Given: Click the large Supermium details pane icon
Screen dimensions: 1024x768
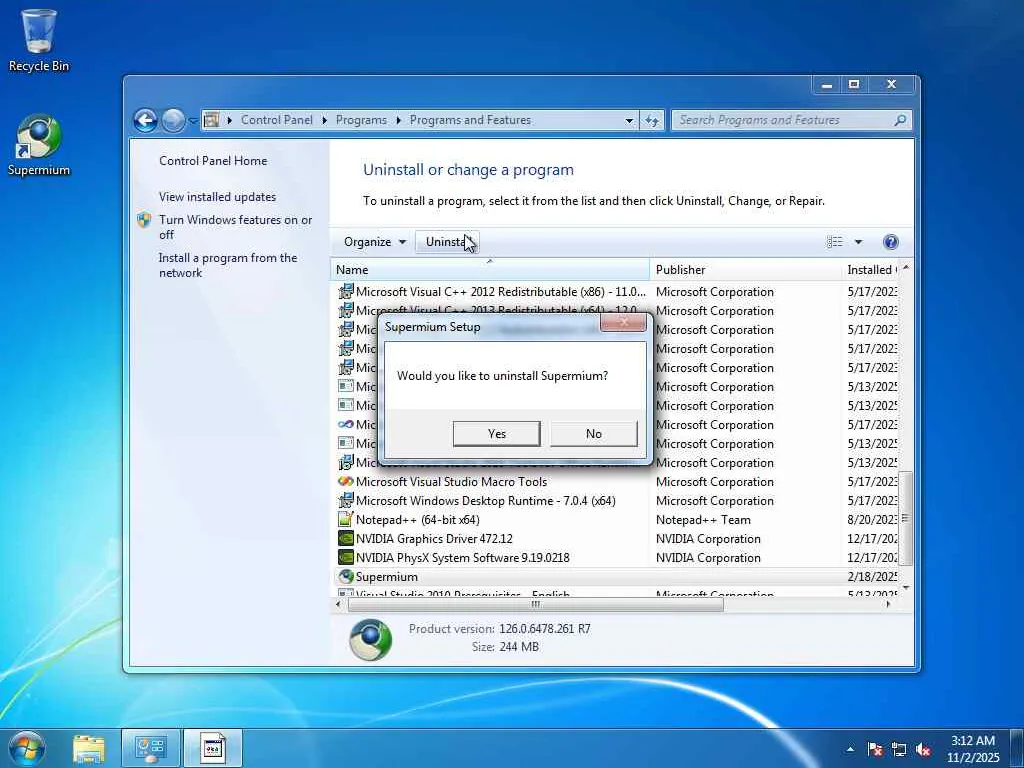Looking at the screenshot, I should click(371, 640).
